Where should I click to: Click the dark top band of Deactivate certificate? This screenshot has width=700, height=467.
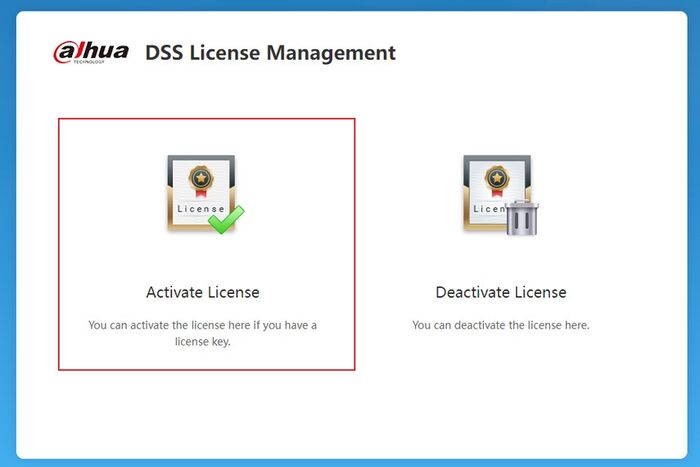click(x=497, y=158)
